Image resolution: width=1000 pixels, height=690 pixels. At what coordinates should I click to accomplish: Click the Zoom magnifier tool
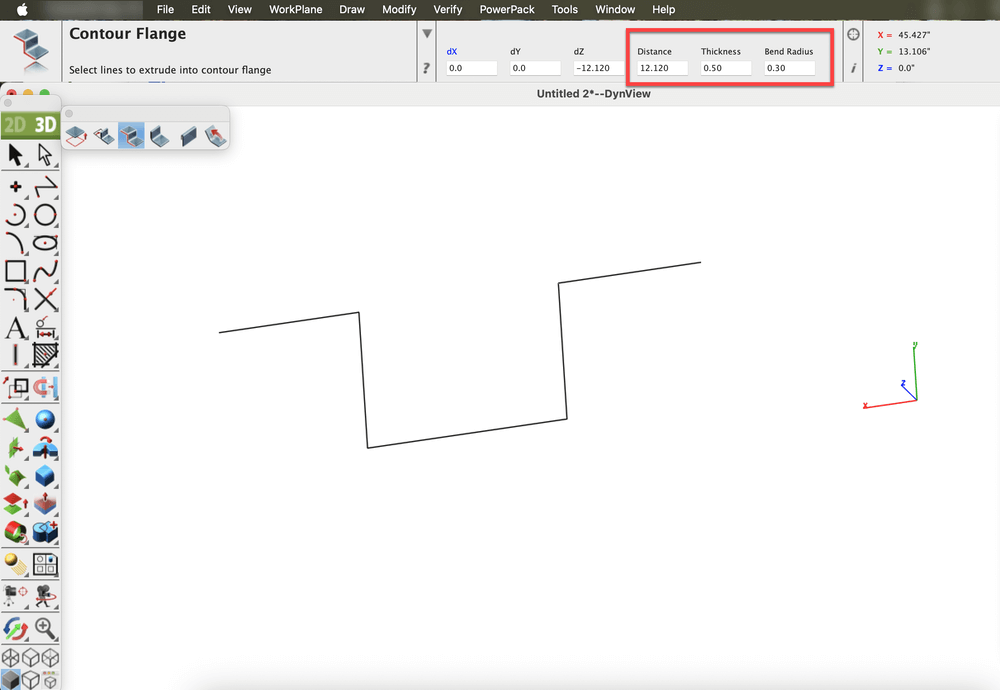click(x=45, y=628)
